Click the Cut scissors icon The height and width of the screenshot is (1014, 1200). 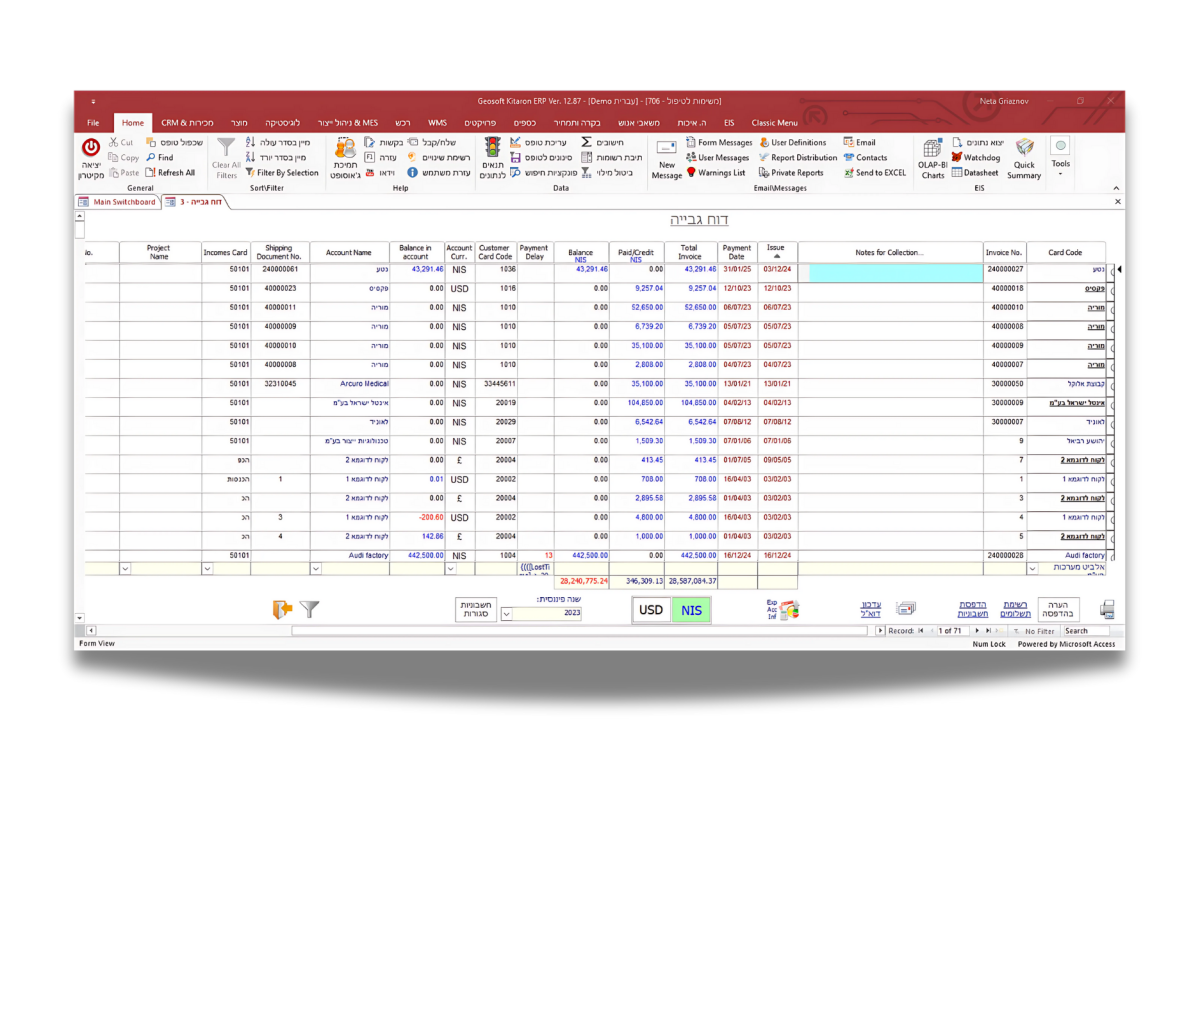tap(114, 143)
